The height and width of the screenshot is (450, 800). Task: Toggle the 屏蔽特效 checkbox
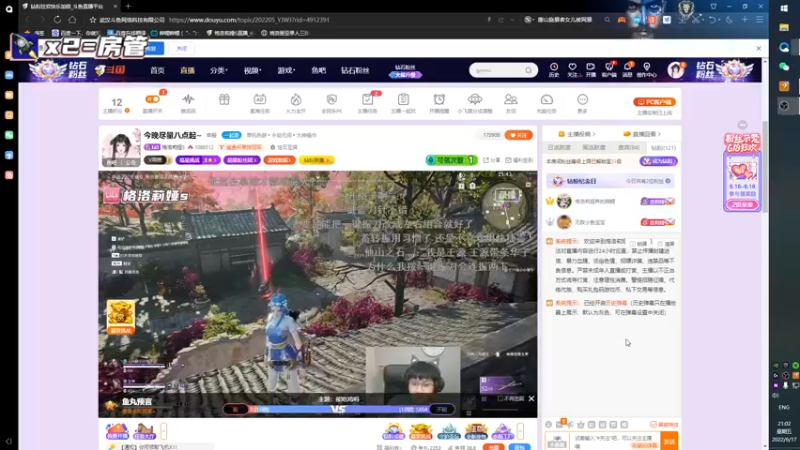pyautogui.click(x=653, y=424)
